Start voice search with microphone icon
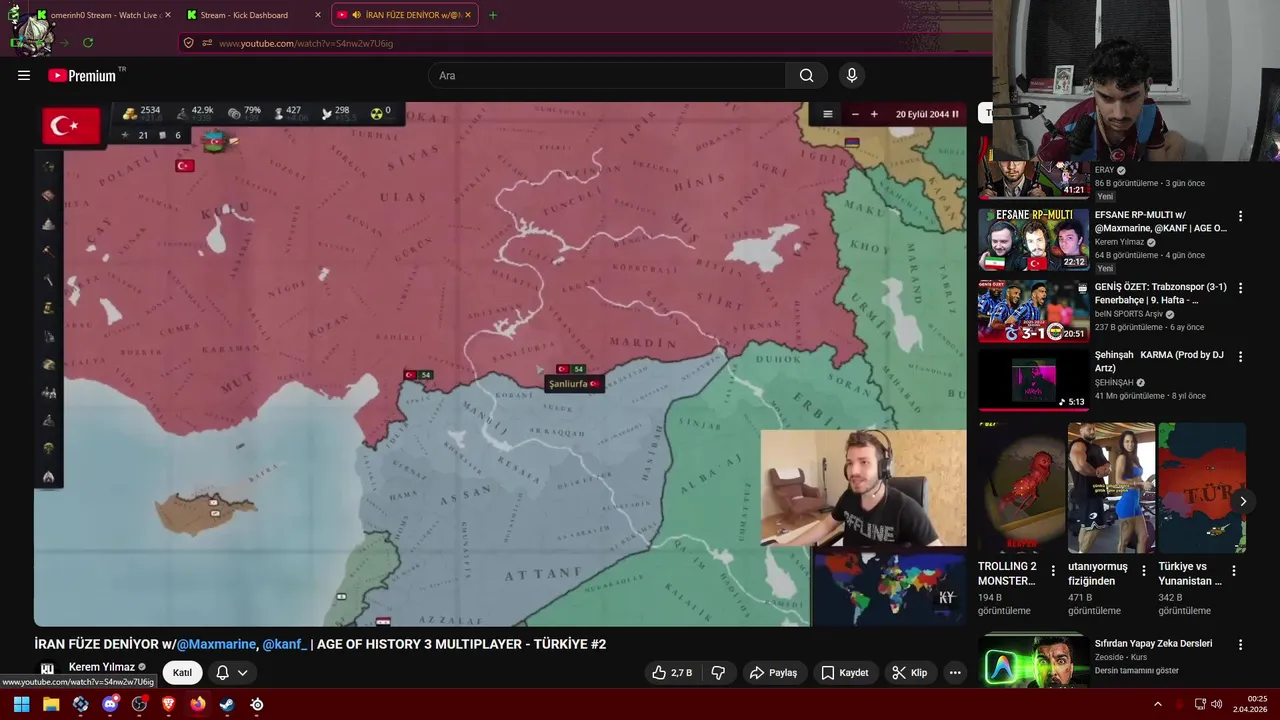 [x=852, y=75]
